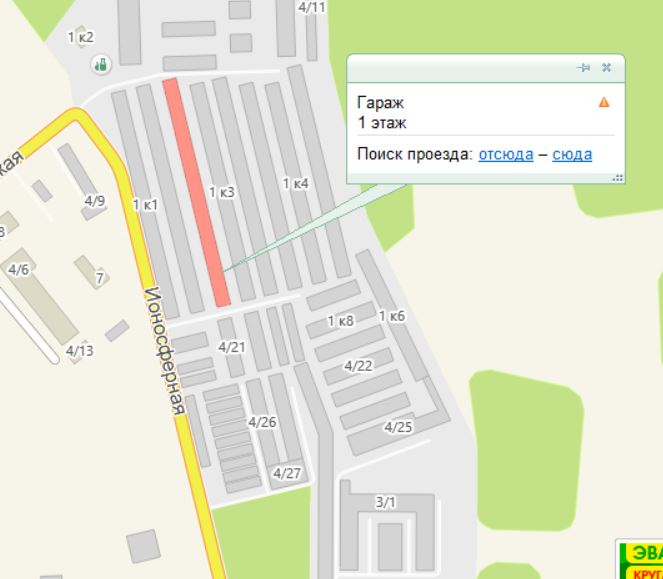Click the green advertisement banner in corner
This screenshot has width=663, height=579.
(639, 559)
